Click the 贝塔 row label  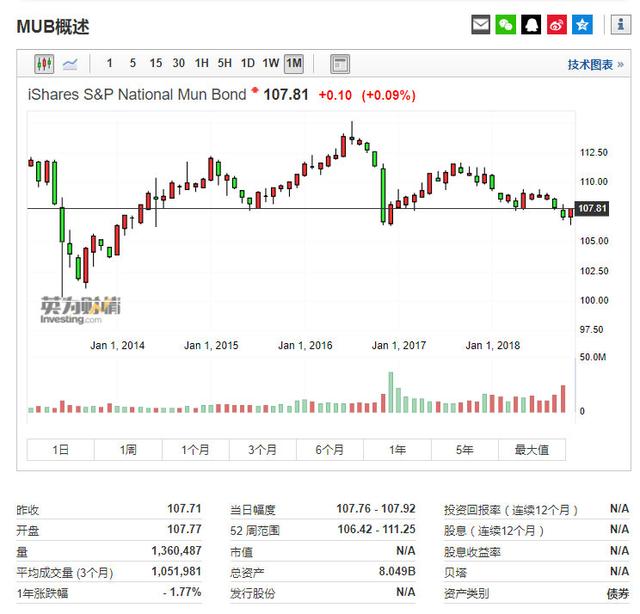pos(456,572)
